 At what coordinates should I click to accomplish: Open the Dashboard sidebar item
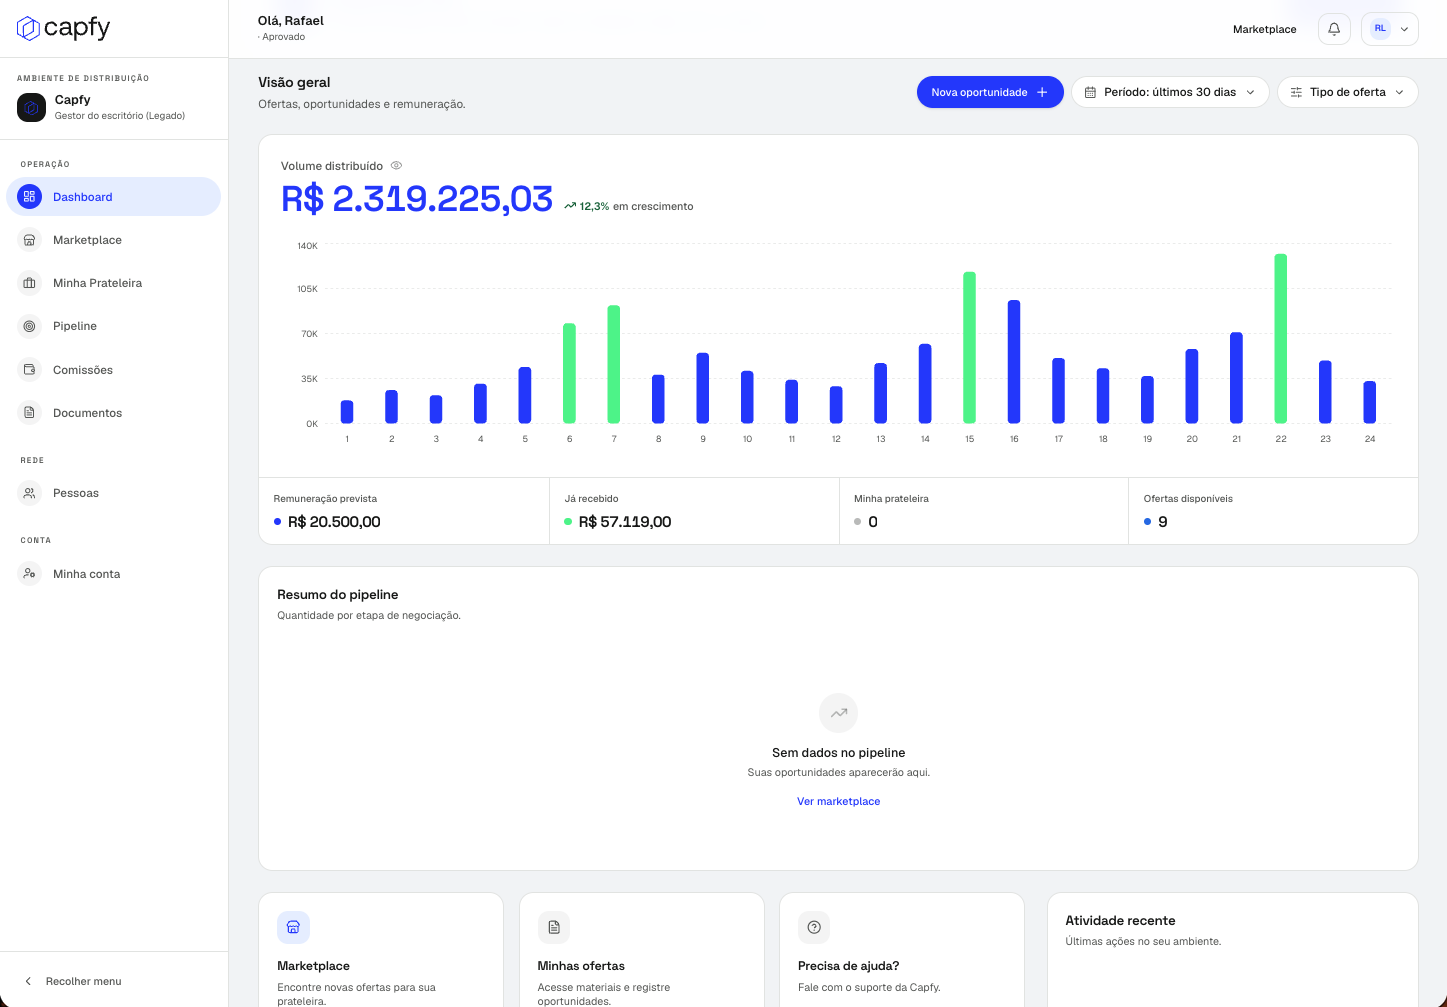click(113, 197)
